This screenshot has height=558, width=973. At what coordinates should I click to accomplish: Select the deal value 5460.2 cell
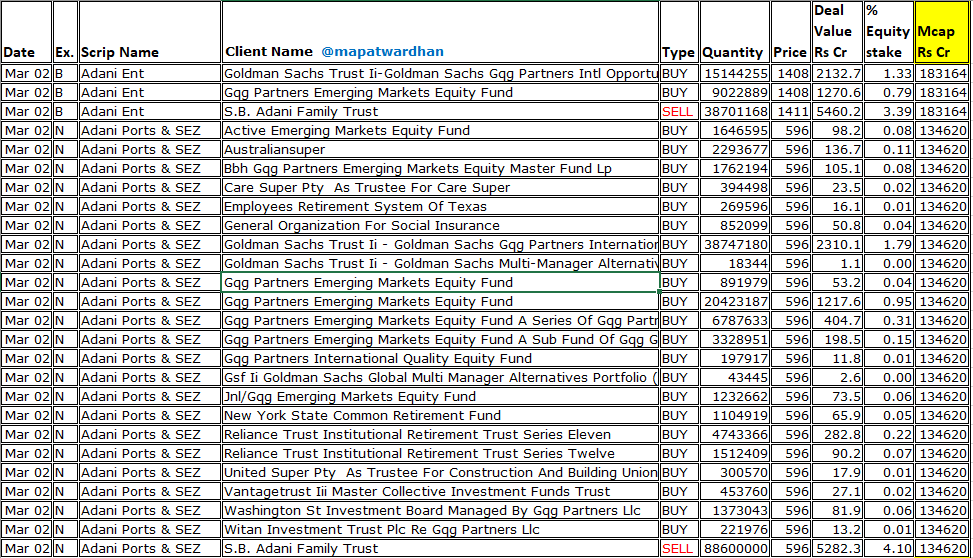click(x=836, y=112)
